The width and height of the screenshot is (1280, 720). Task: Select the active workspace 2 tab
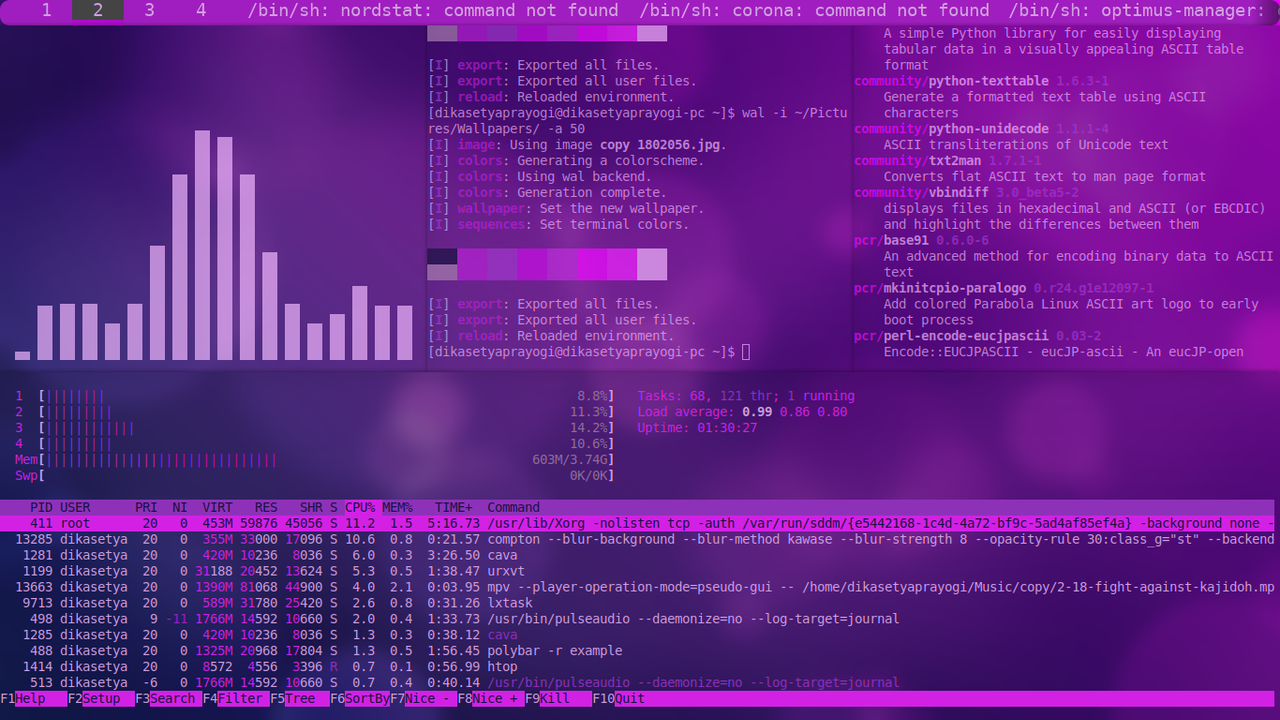coord(98,10)
